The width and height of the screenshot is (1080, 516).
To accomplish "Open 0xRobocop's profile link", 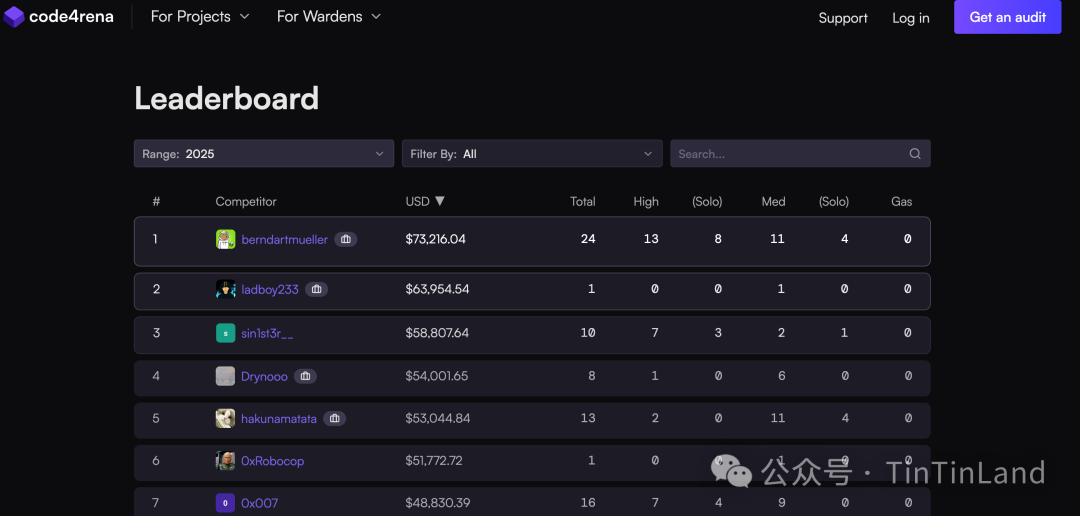I will click(273, 461).
